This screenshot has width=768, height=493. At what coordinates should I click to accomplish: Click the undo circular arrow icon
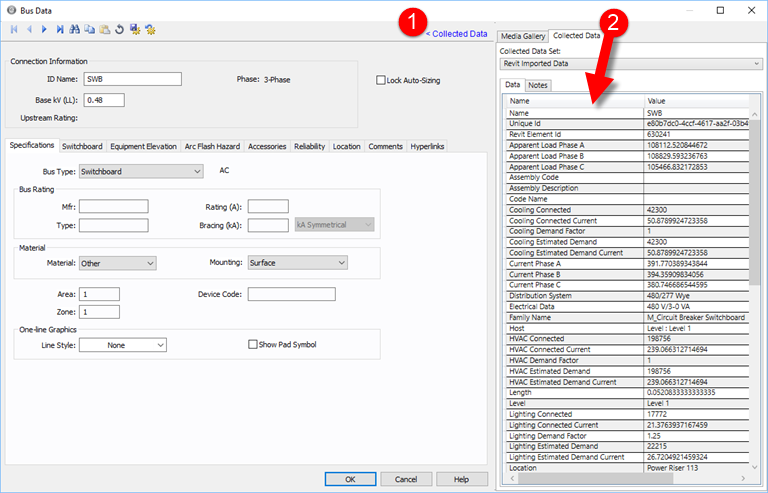(120, 30)
